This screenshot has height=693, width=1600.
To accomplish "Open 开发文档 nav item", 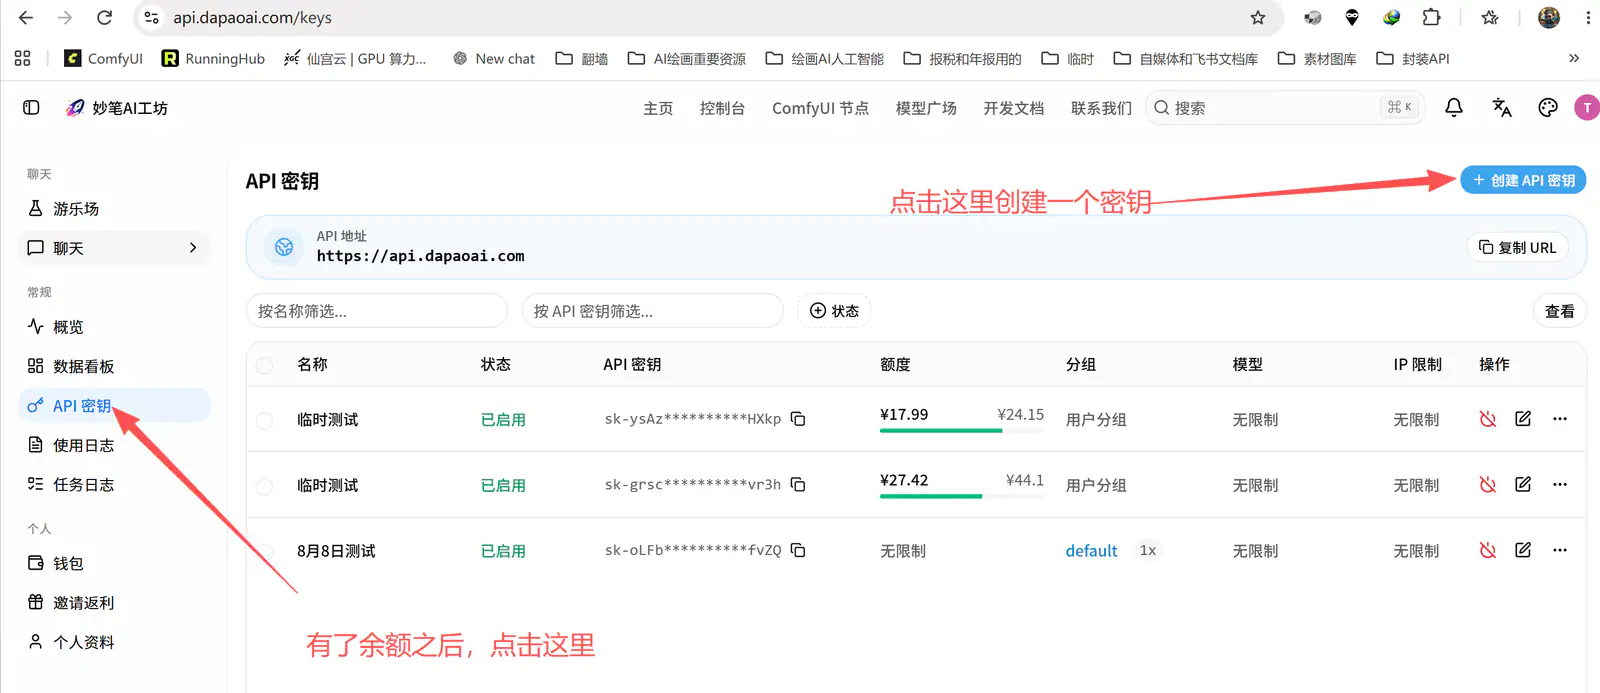I will tap(1013, 108).
